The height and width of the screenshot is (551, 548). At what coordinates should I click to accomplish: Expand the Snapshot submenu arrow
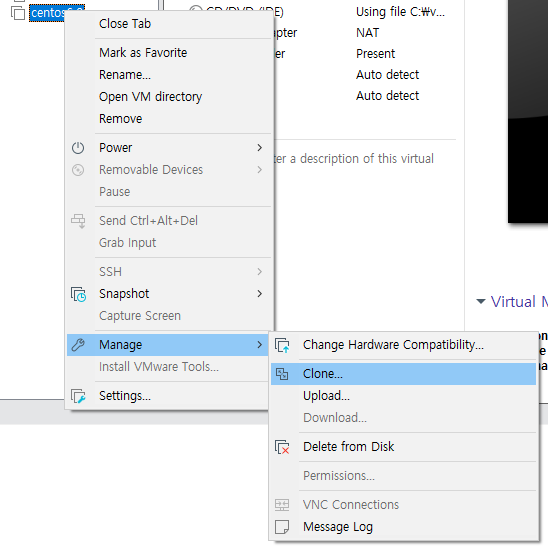coord(259,294)
